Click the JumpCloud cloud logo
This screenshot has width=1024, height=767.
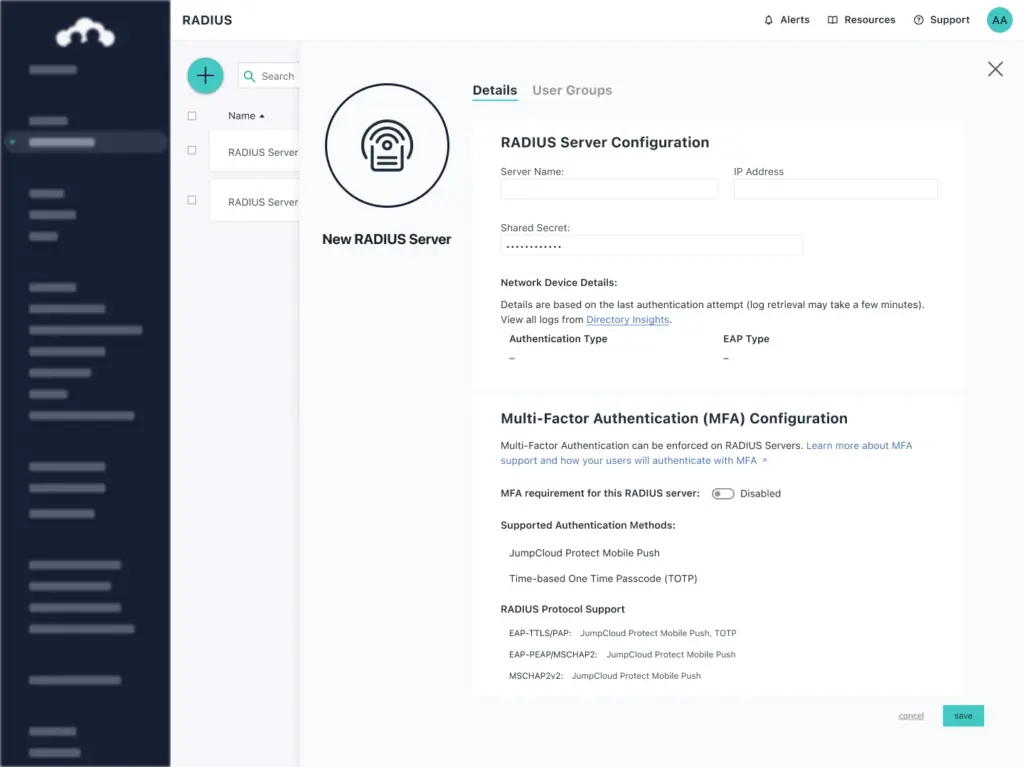coord(86,33)
